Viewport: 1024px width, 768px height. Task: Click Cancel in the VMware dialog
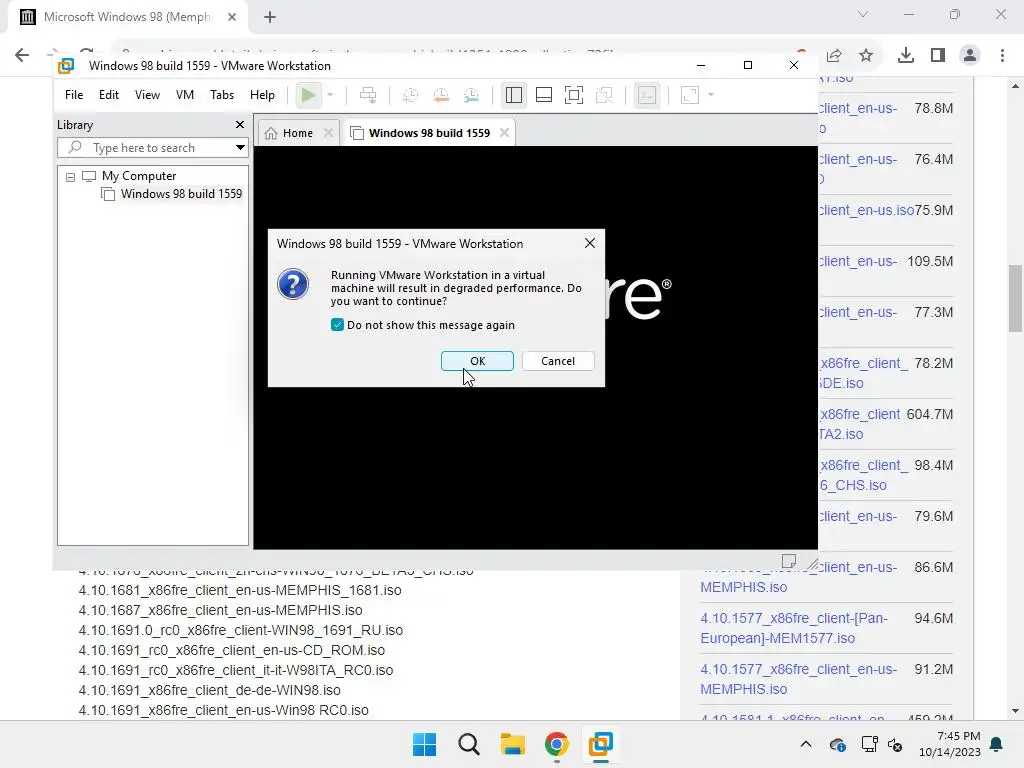(558, 361)
